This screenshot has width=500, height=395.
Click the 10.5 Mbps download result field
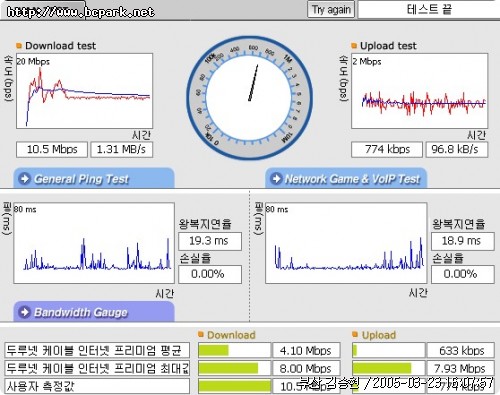coord(52,149)
